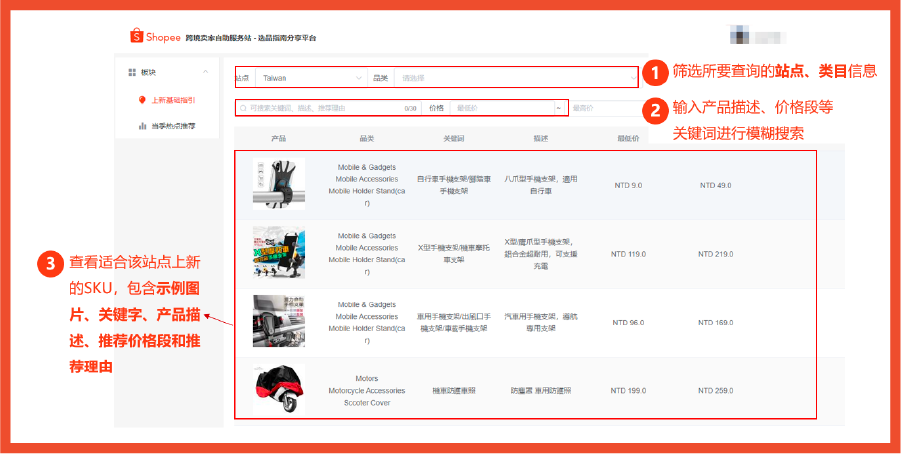
Task: Click the NTD 219.0 price cell
Action: point(715,254)
